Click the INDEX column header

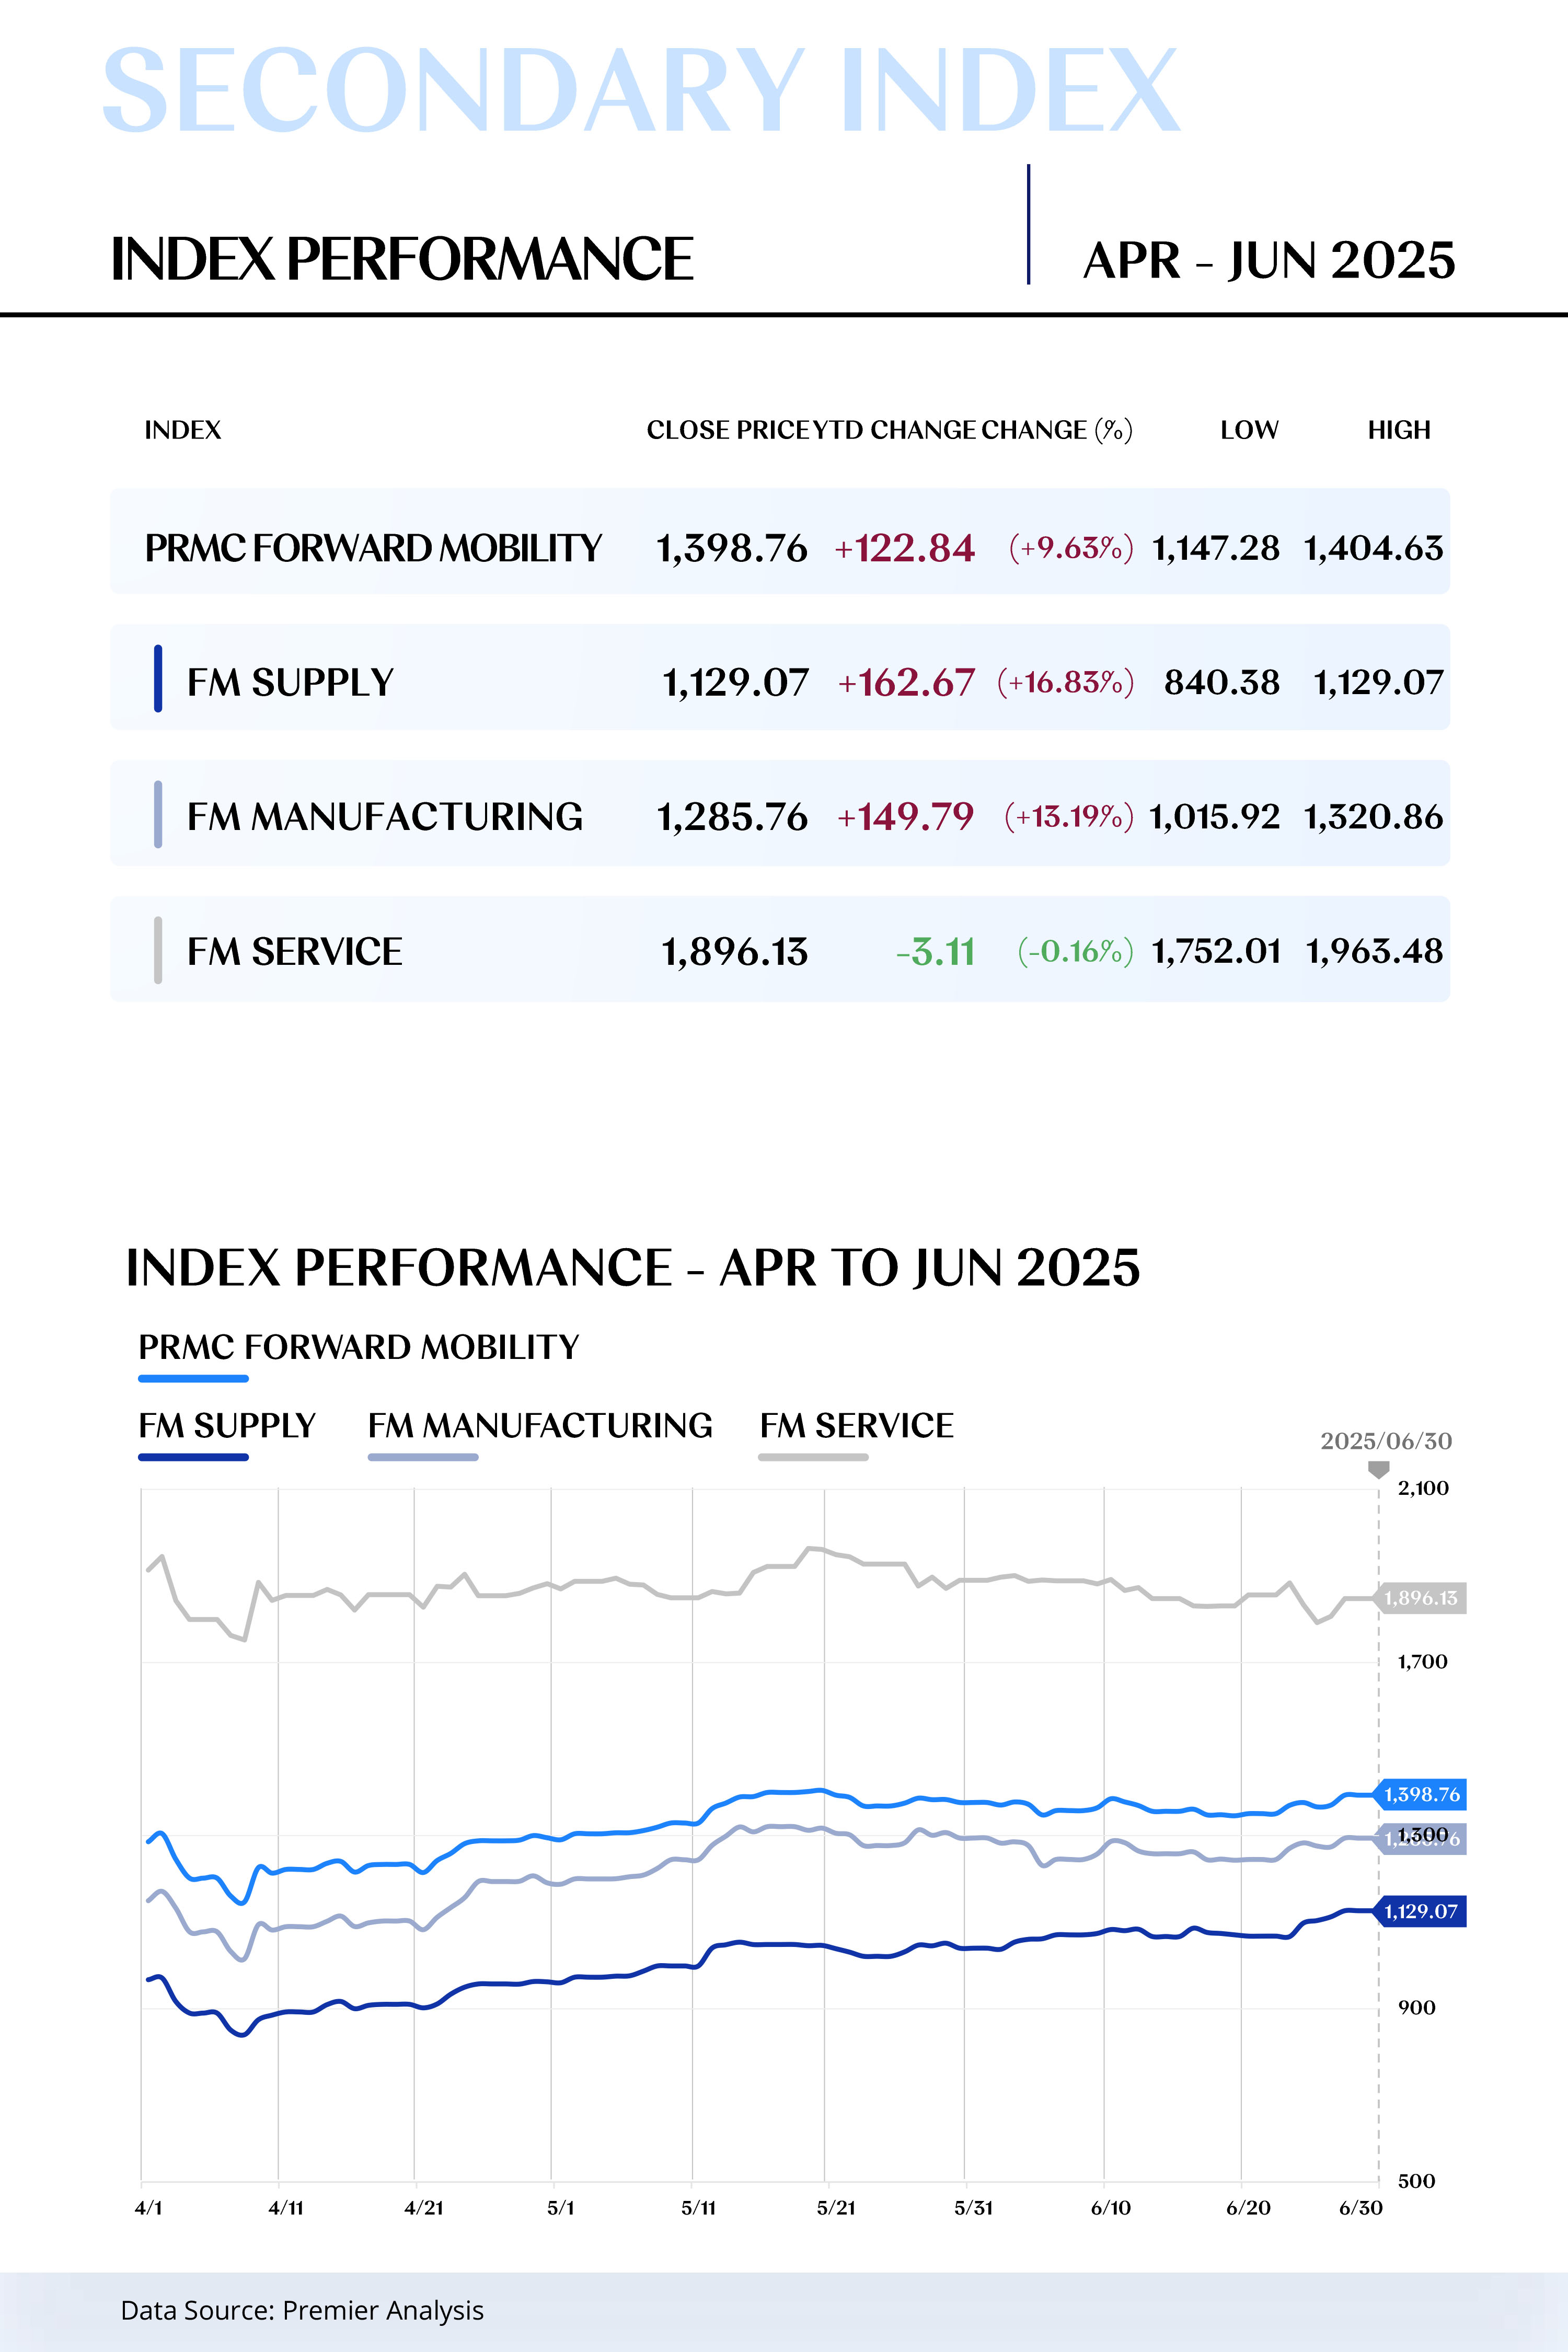(x=183, y=430)
